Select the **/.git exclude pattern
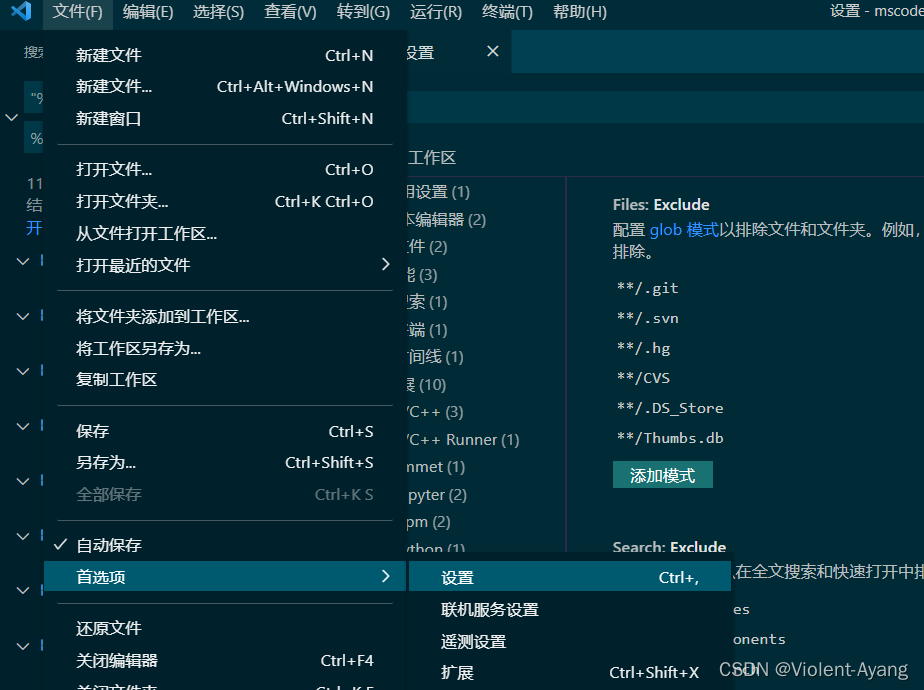 tap(647, 288)
